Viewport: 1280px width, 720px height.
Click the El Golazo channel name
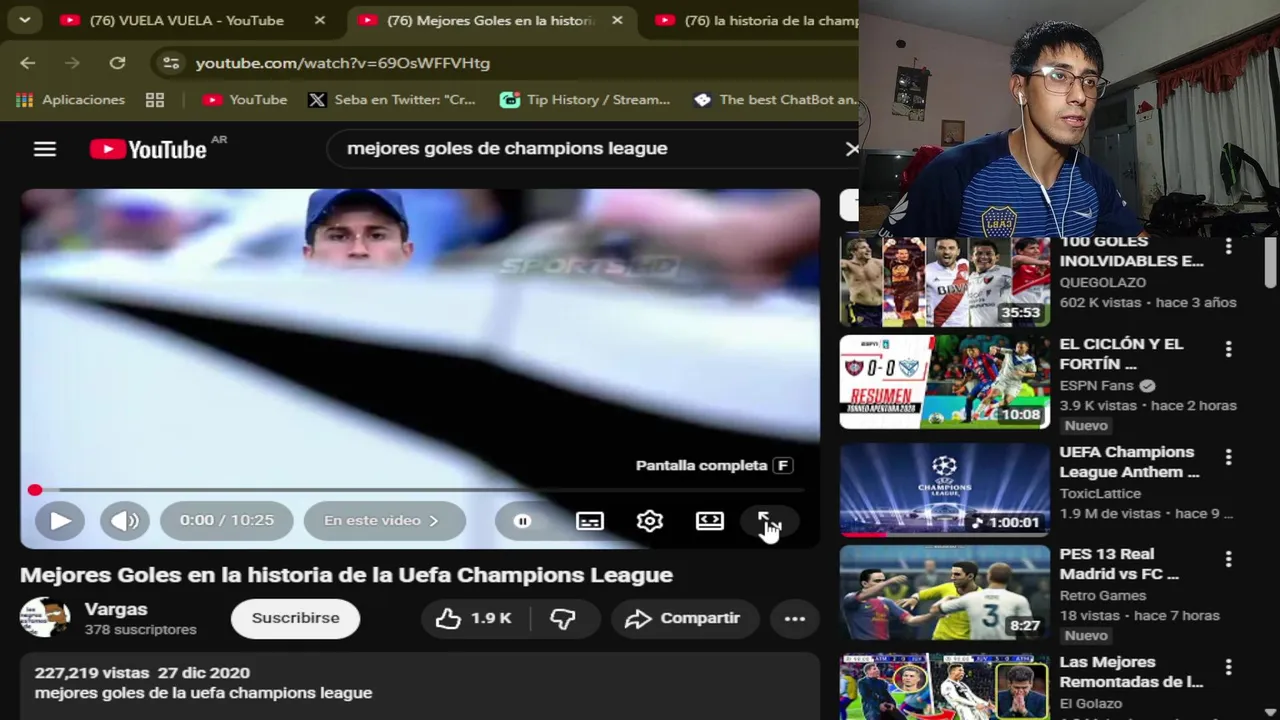point(1091,703)
